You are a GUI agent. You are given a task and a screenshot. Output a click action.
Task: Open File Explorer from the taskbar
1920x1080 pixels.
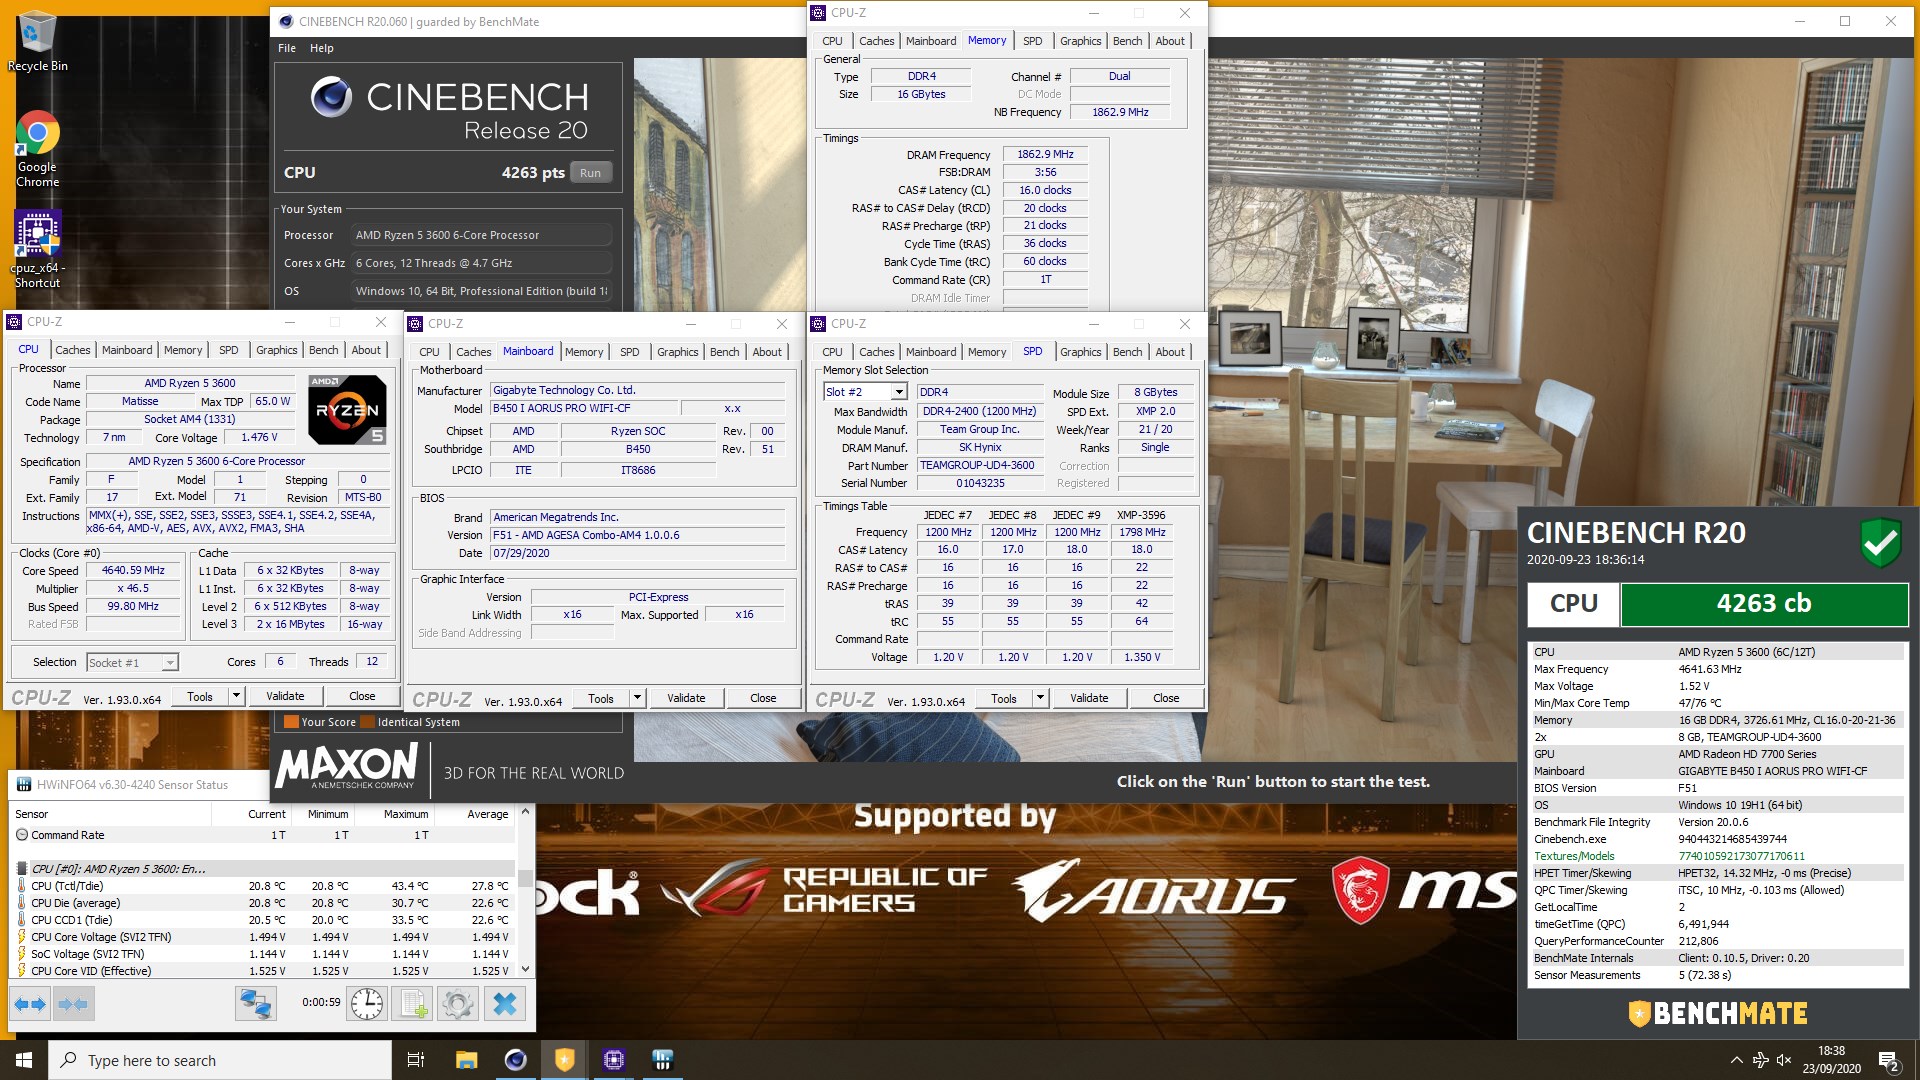tap(466, 1060)
